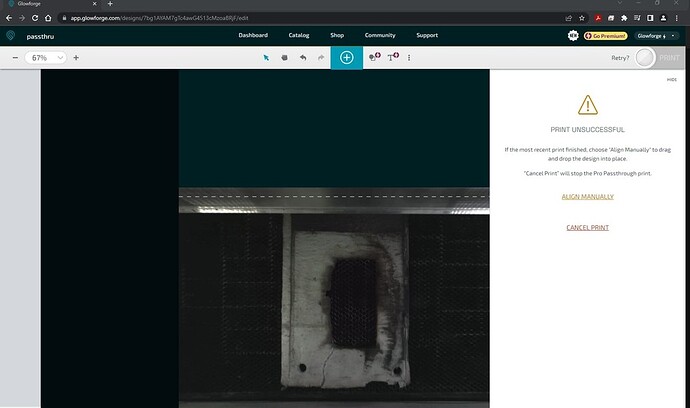This screenshot has height=408, width=690.
Task: Click the passthru design name
Action: [40, 37]
